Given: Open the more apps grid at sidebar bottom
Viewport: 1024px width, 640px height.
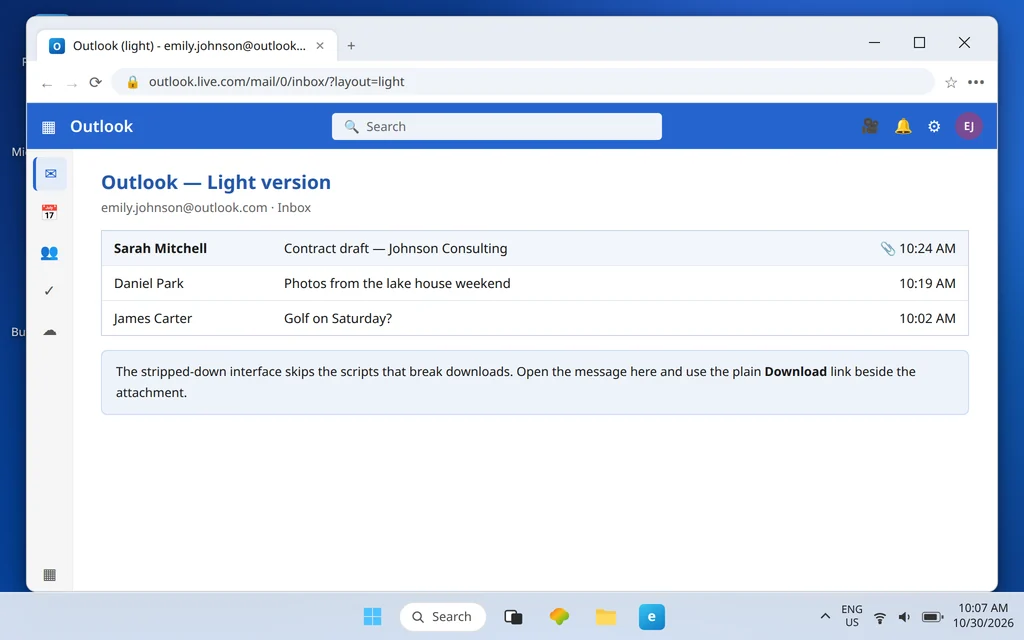Looking at the screenshot, I should (x=50, y=575).
